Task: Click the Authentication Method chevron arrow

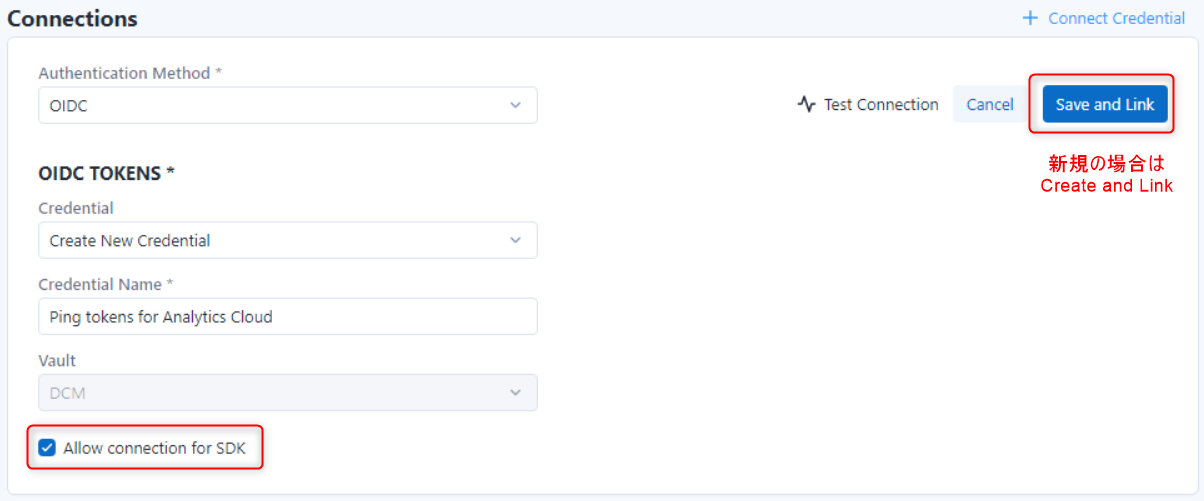Action: pyautogui.click(x=515, y=105)
